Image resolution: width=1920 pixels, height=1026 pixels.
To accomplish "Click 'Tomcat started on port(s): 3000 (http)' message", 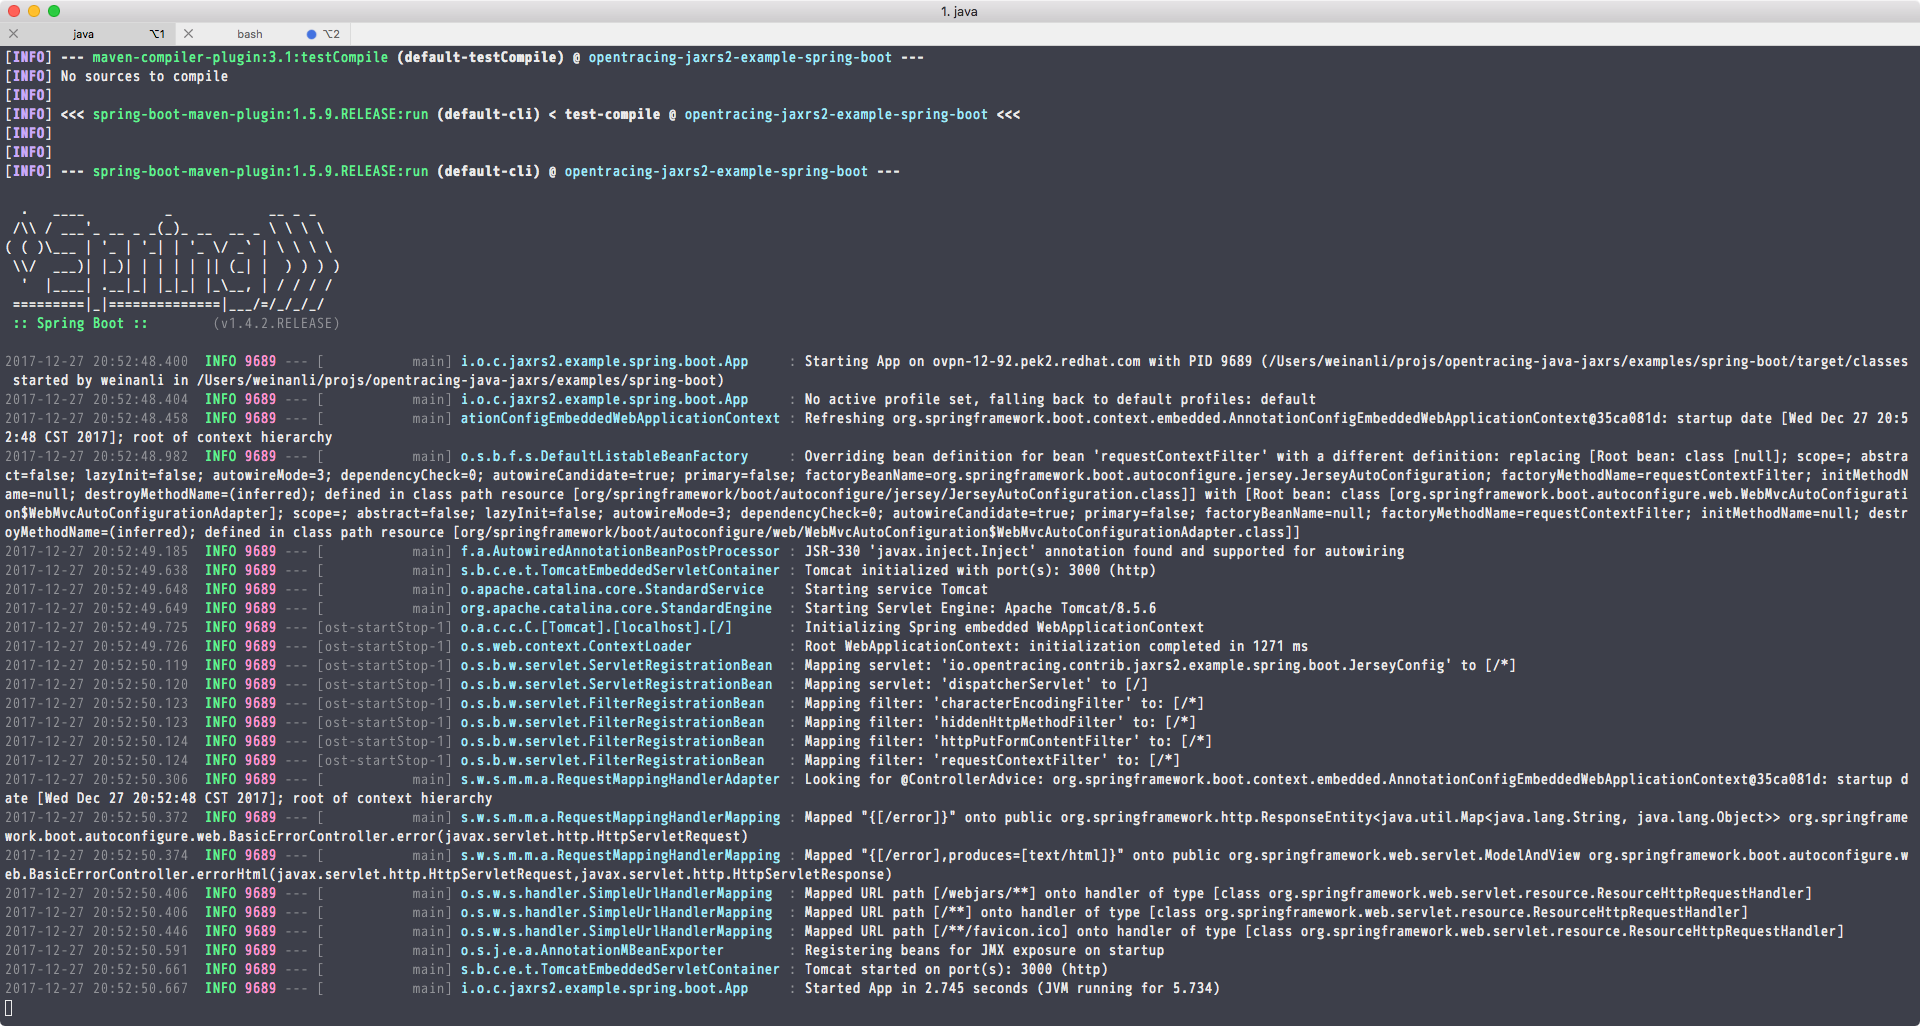I will click(x=956, y=969).
